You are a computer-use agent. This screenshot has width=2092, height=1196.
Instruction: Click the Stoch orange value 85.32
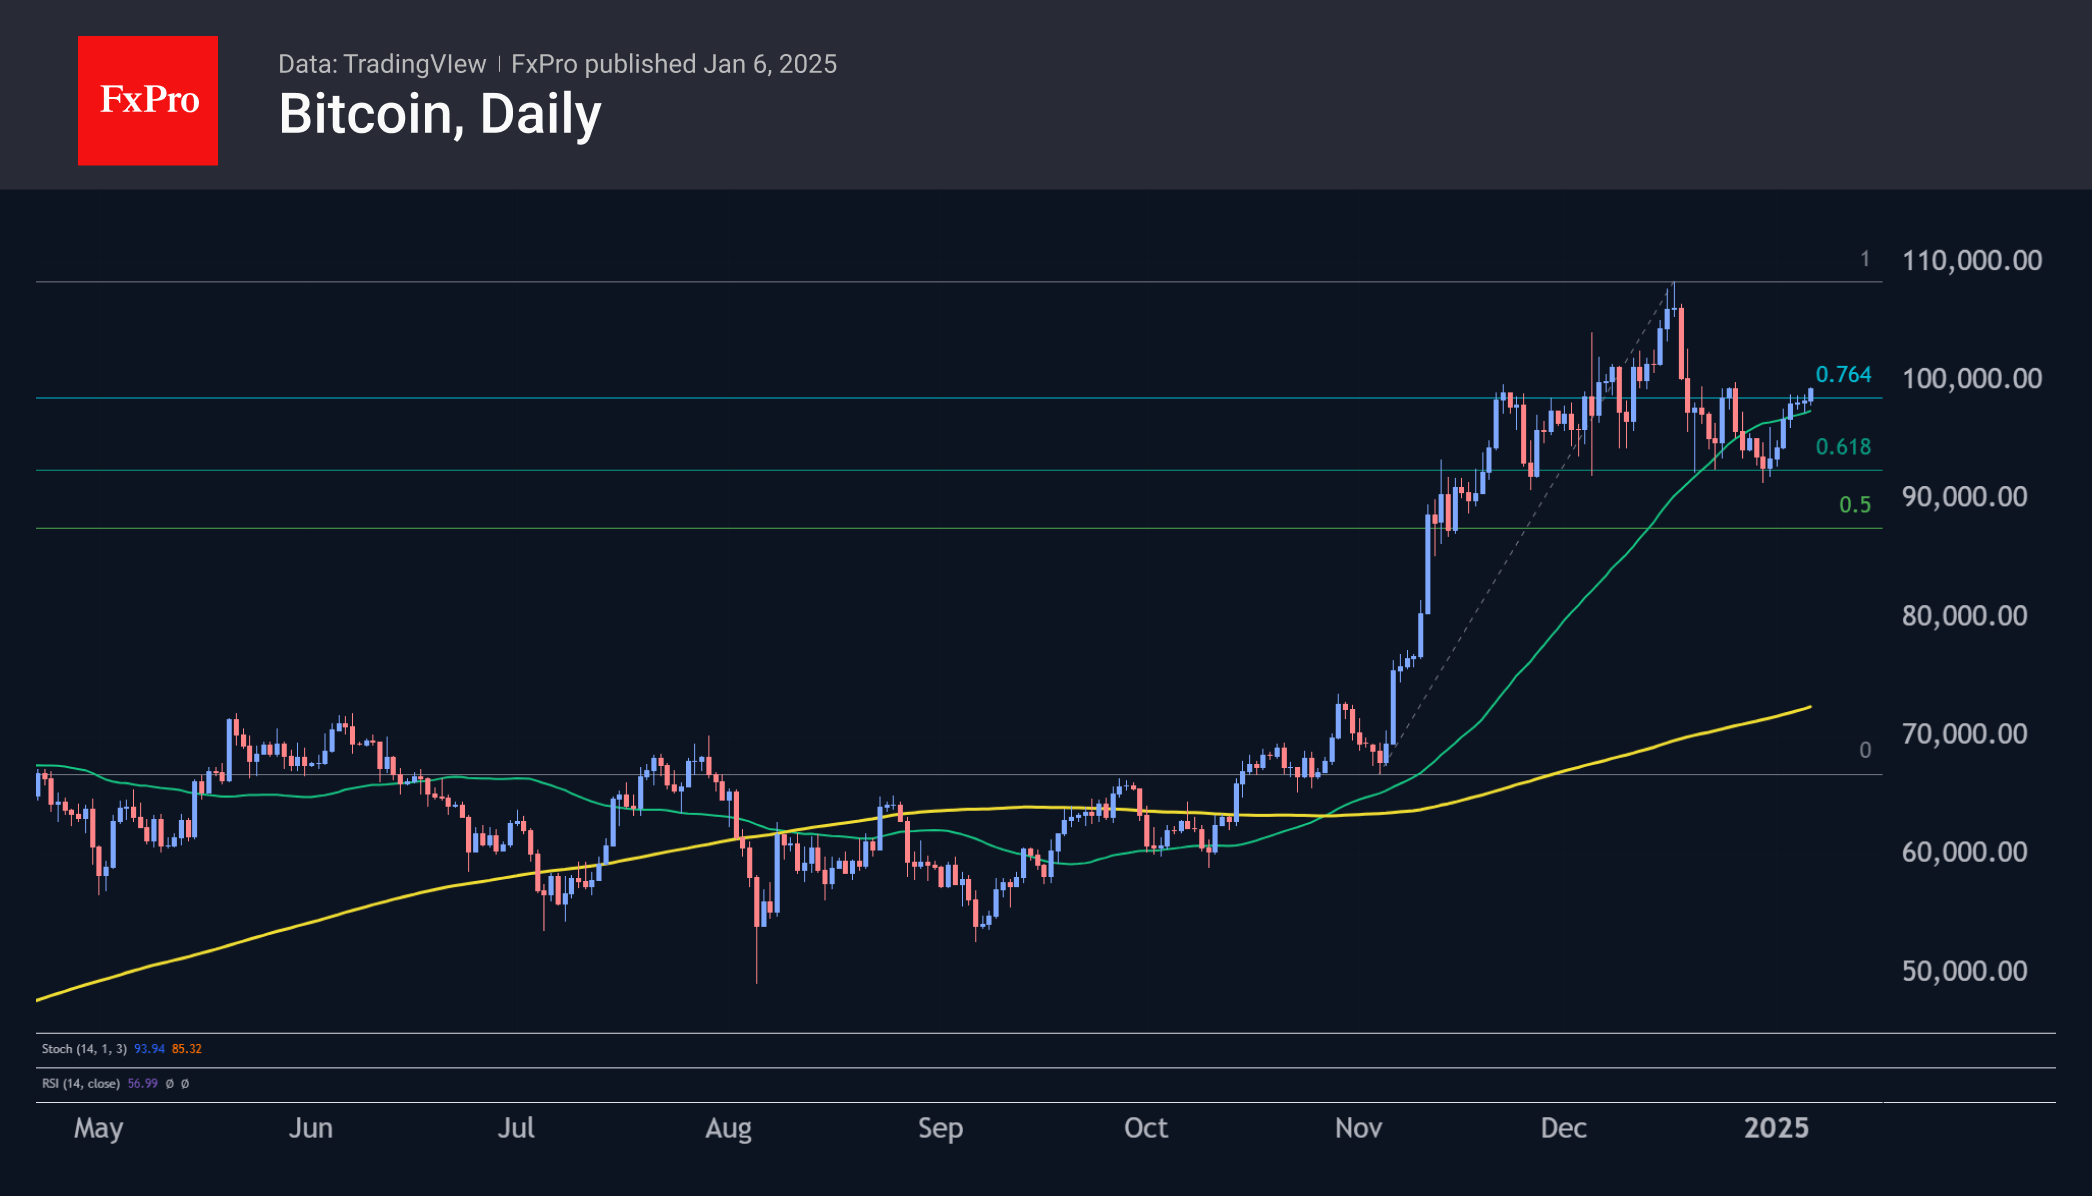tap(187, 1049)
